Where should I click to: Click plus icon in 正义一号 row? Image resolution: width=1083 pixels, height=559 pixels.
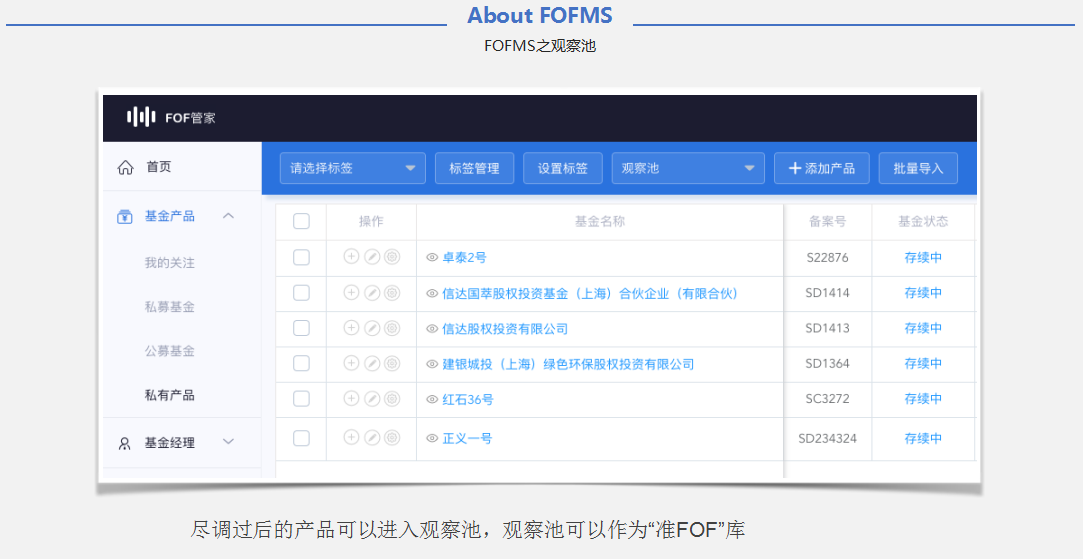(351, 437)
